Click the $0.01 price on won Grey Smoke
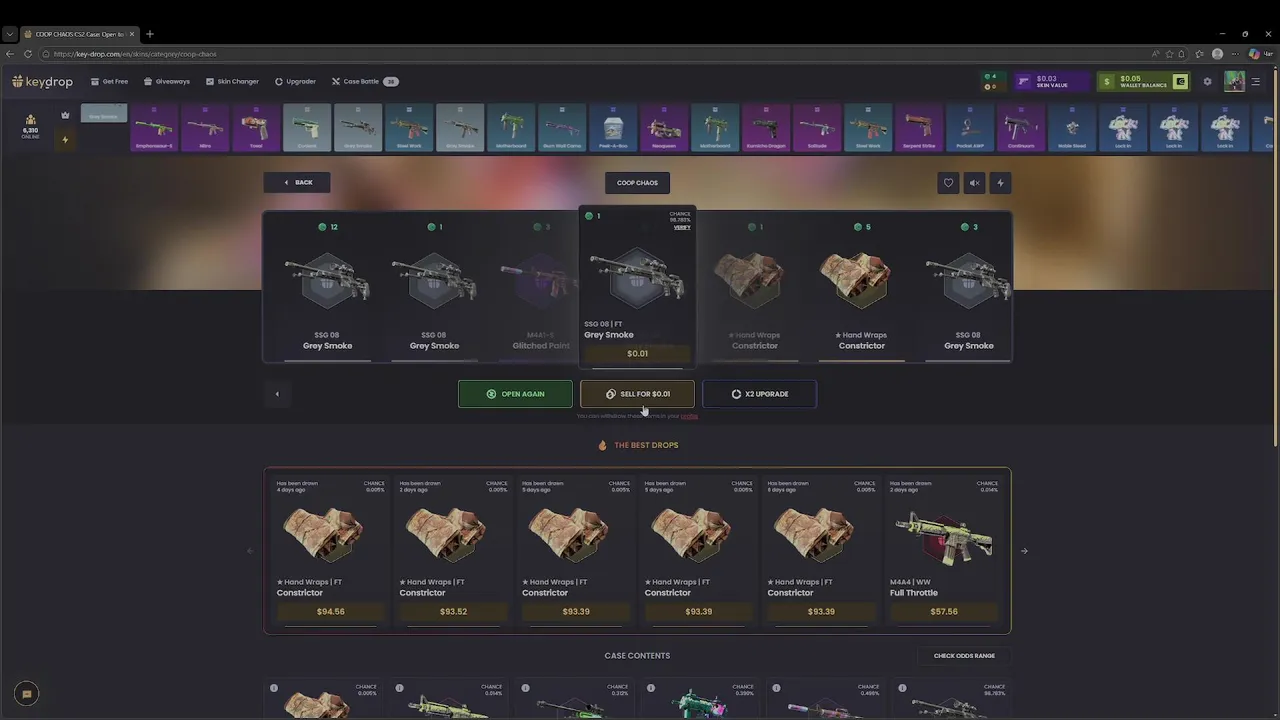The width and height of the screenshot is (1280, 720). (637, 353)
